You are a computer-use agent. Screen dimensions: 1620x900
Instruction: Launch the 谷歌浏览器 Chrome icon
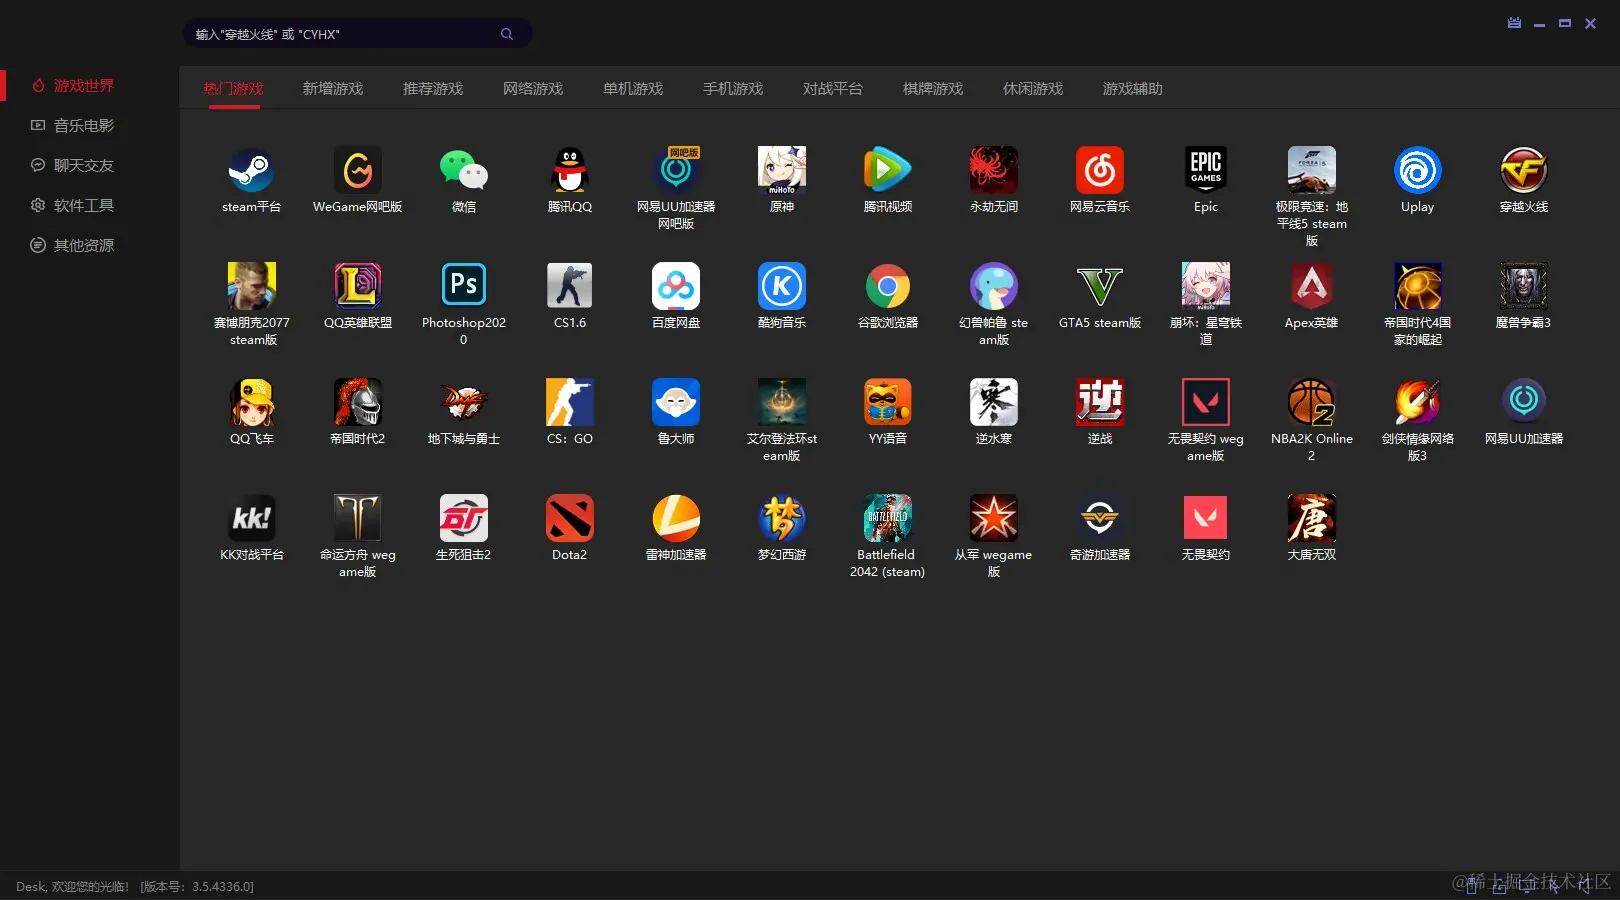[887, 287]
